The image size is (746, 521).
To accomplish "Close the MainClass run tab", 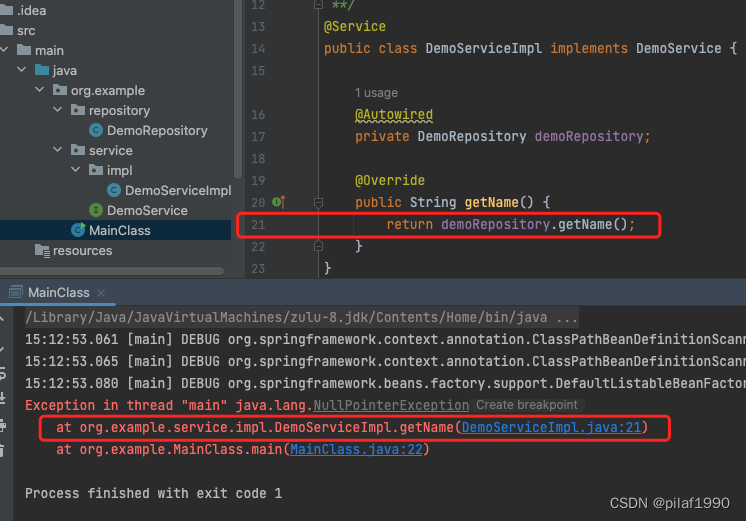I will (x=101, y=293).
